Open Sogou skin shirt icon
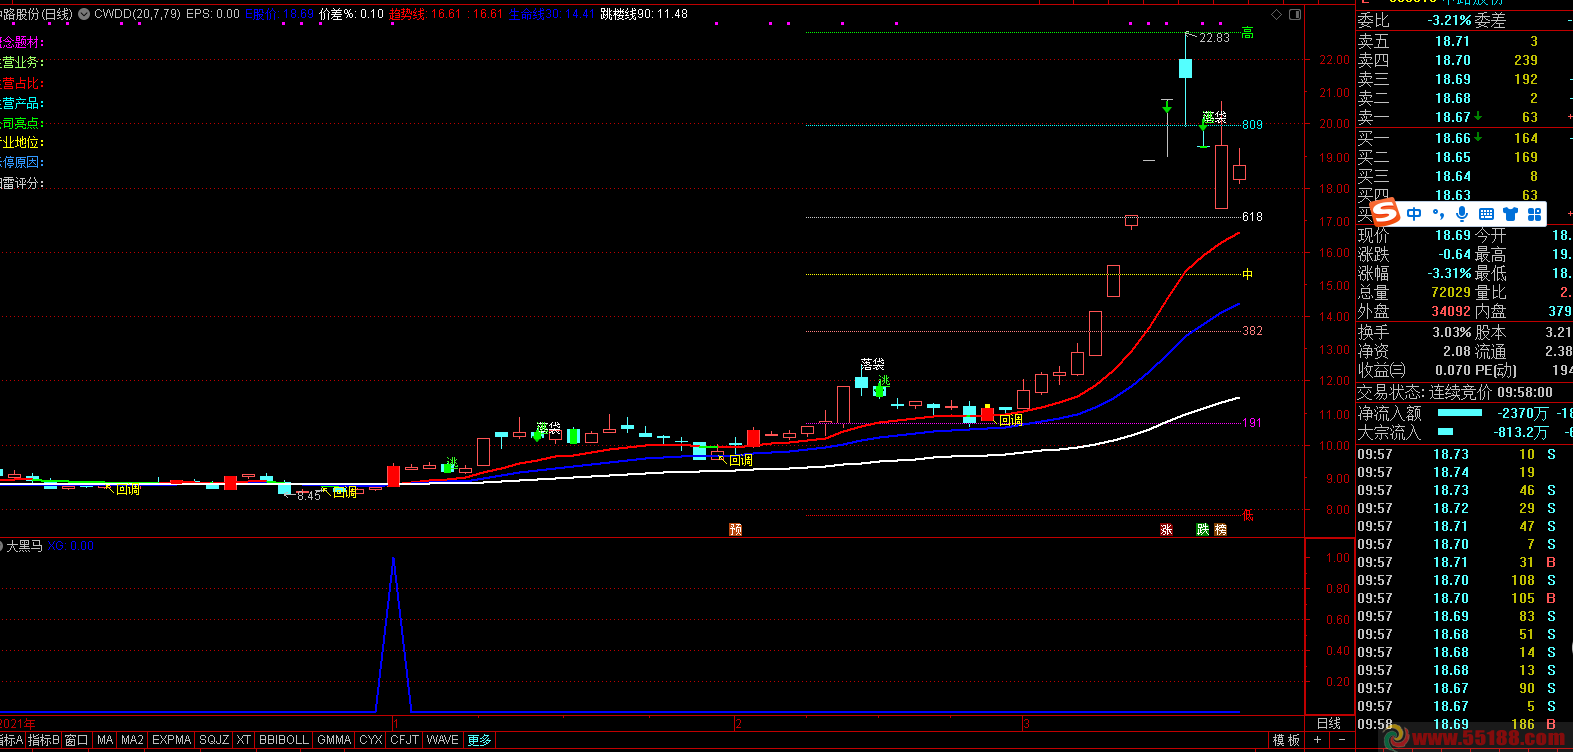 point(1510,213)
